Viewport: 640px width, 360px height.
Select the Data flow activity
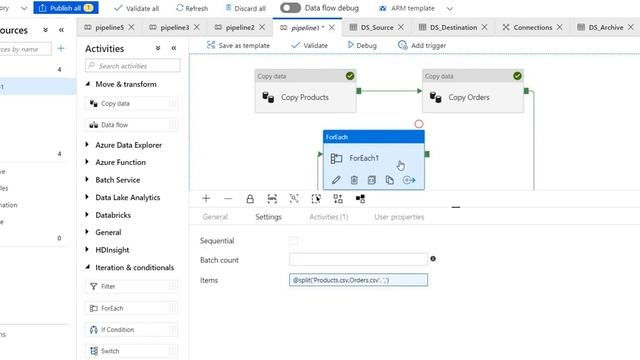point(131,125)
